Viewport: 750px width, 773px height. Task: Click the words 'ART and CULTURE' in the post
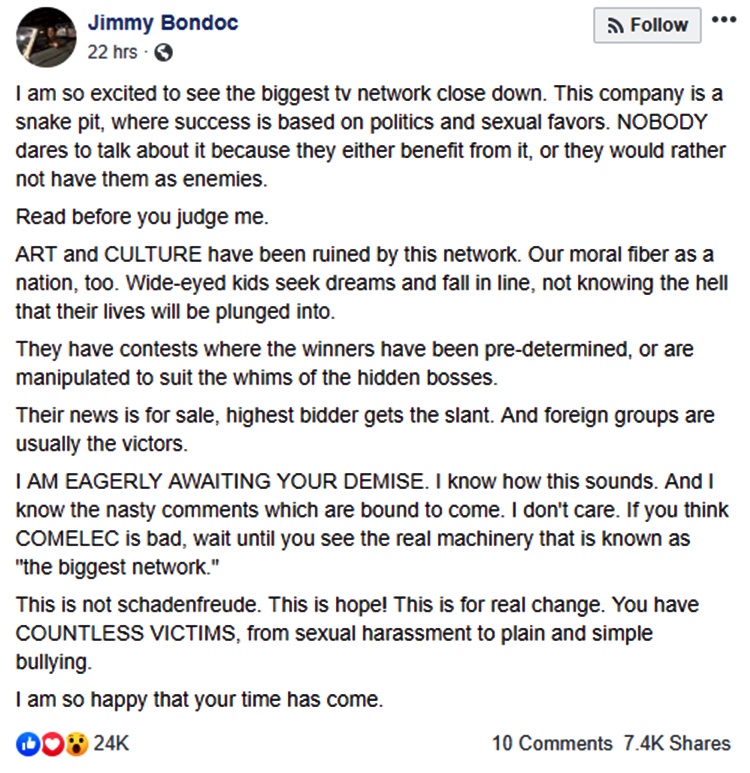click(109, 254)
